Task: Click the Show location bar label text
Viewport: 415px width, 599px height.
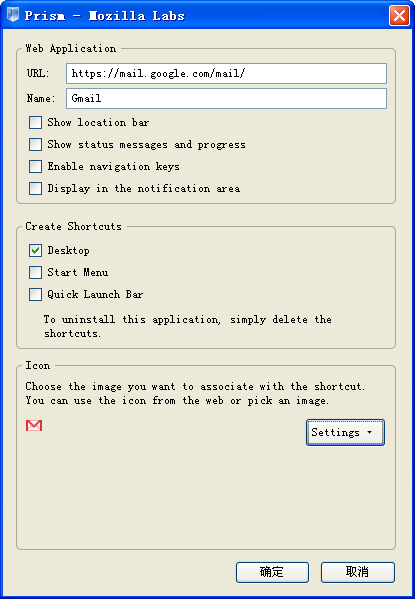Action: click(98, 123)
